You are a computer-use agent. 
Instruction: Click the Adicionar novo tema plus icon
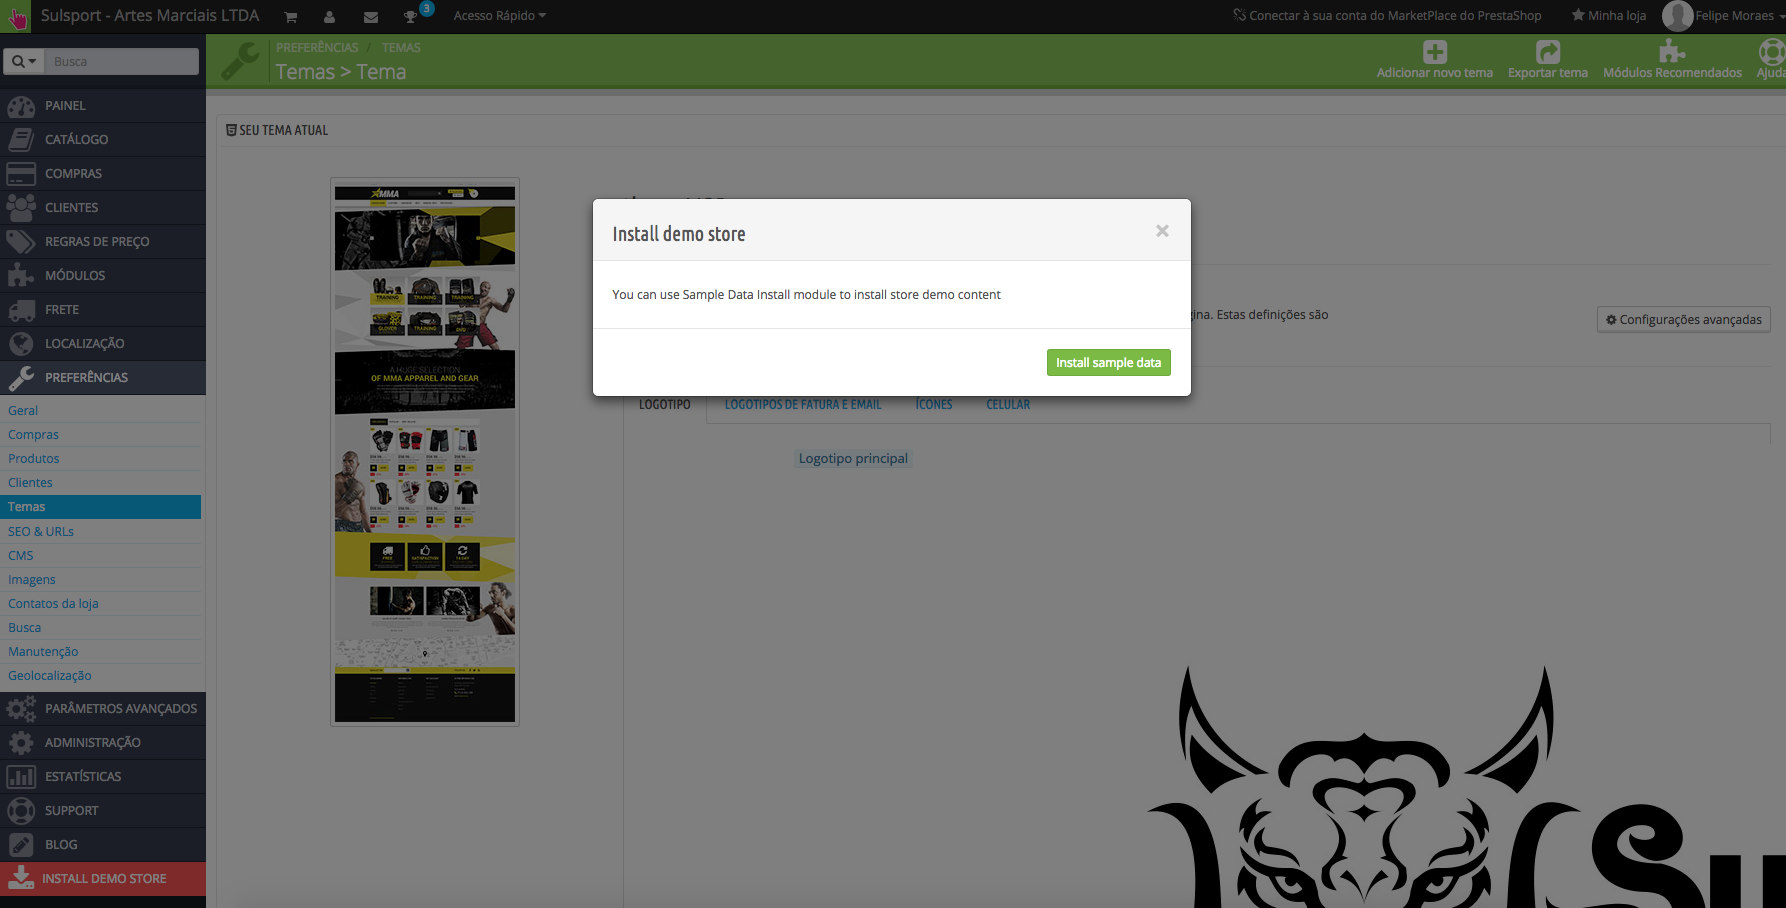[1435, 52]
